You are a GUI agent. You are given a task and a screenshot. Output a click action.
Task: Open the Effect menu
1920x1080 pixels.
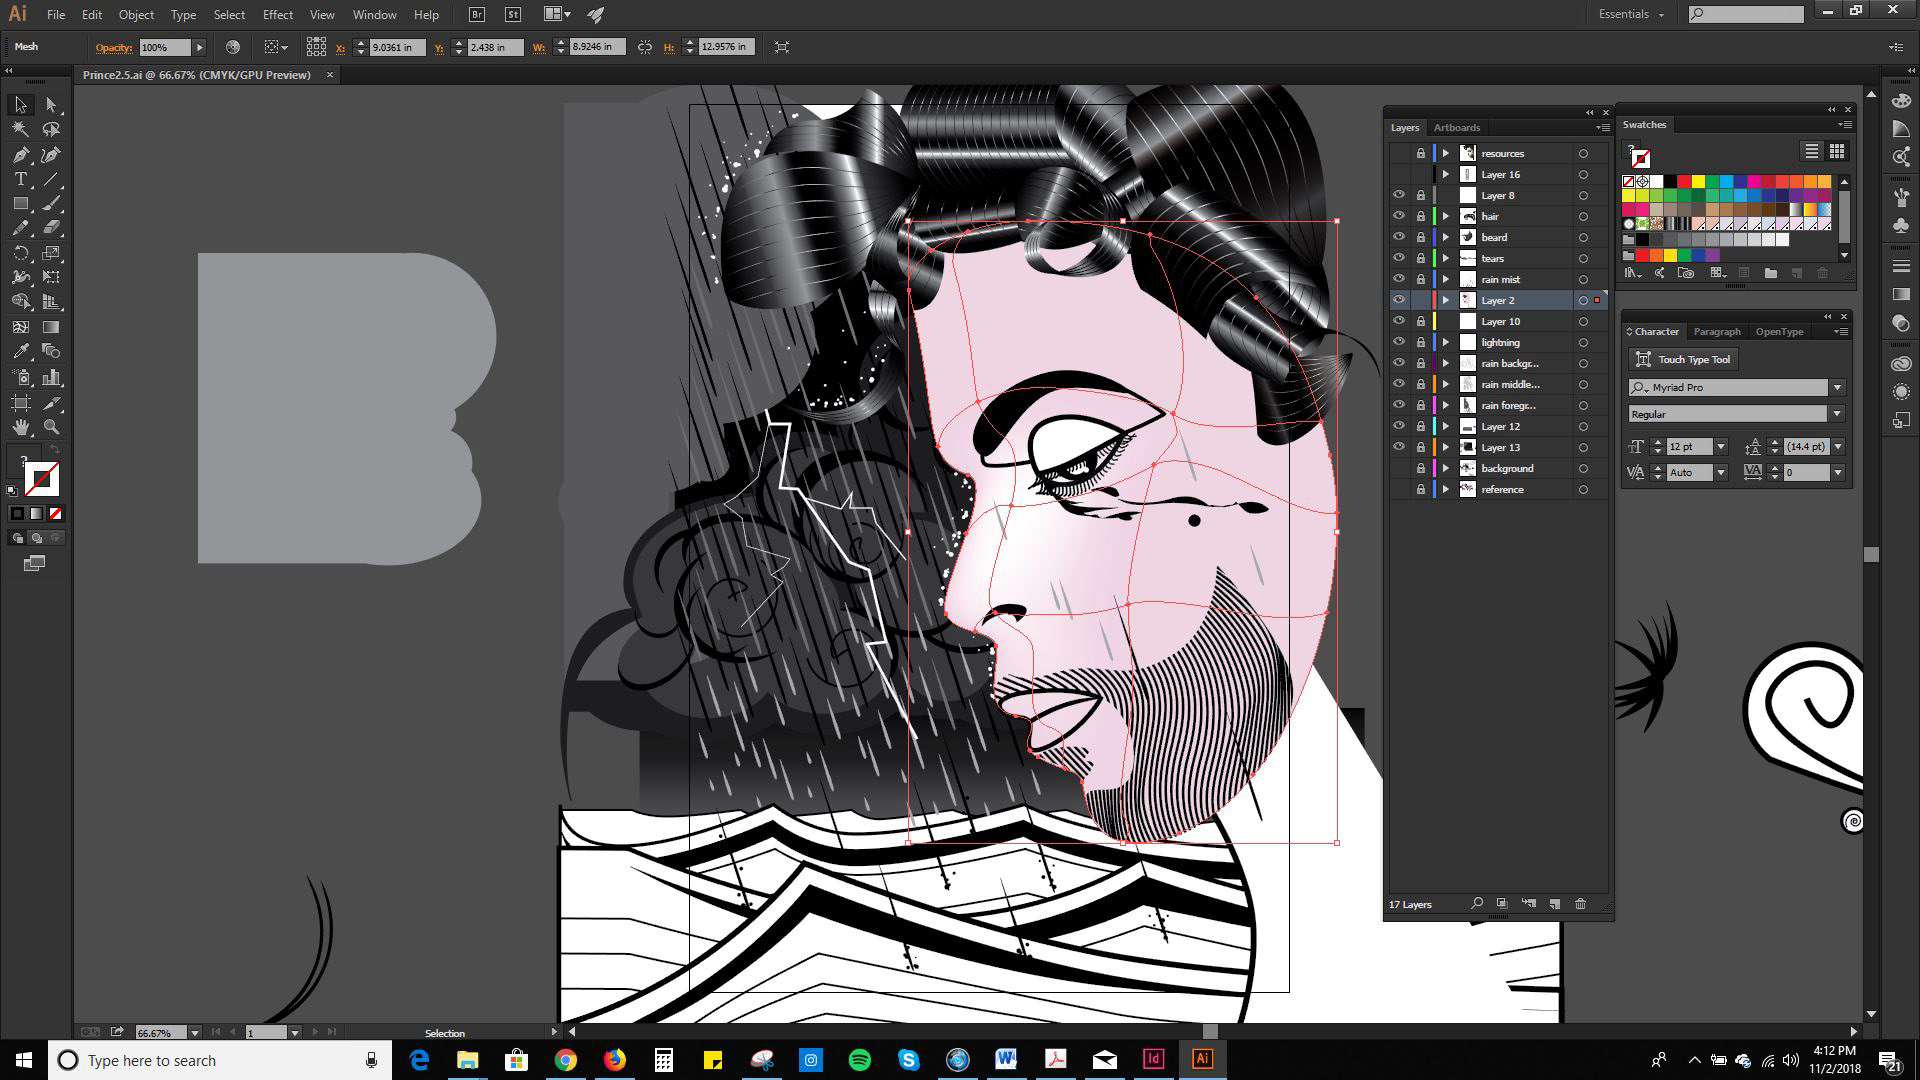277,15
